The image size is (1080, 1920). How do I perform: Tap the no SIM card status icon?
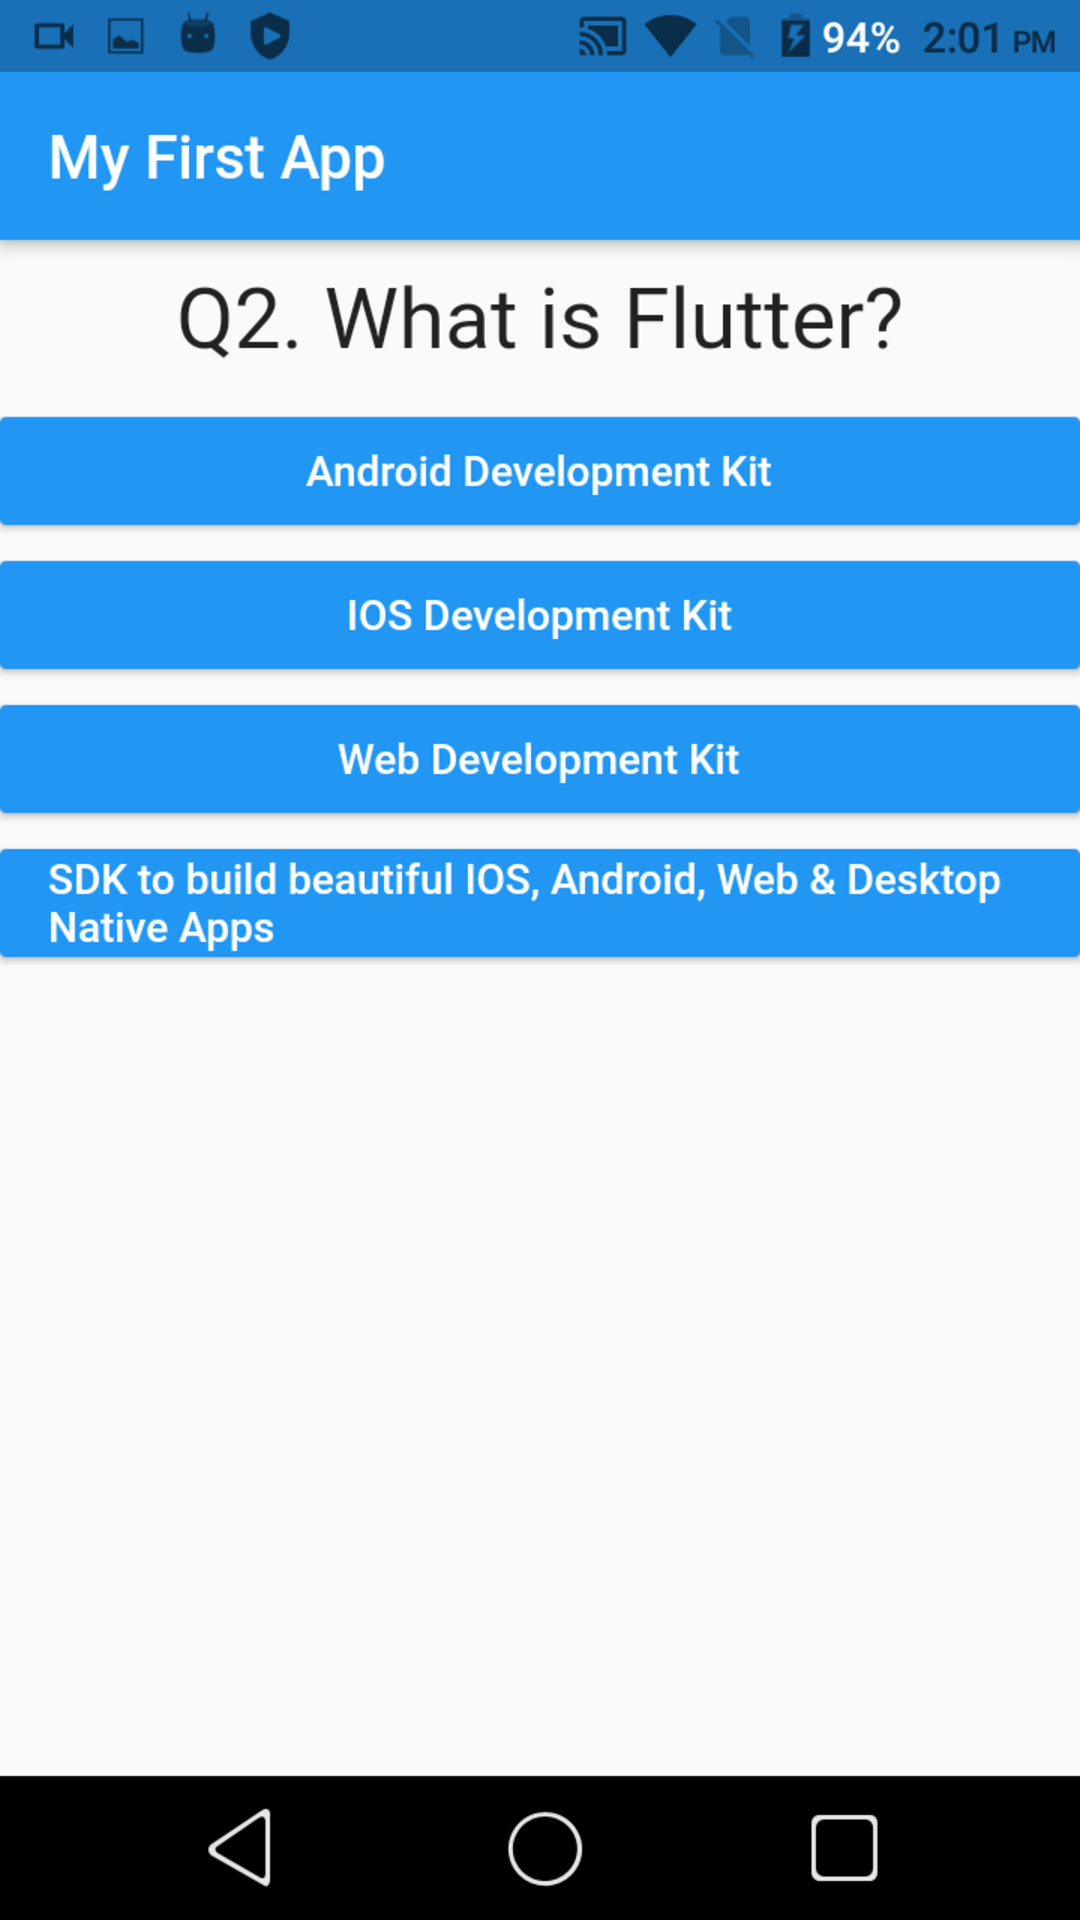[735, 38]
